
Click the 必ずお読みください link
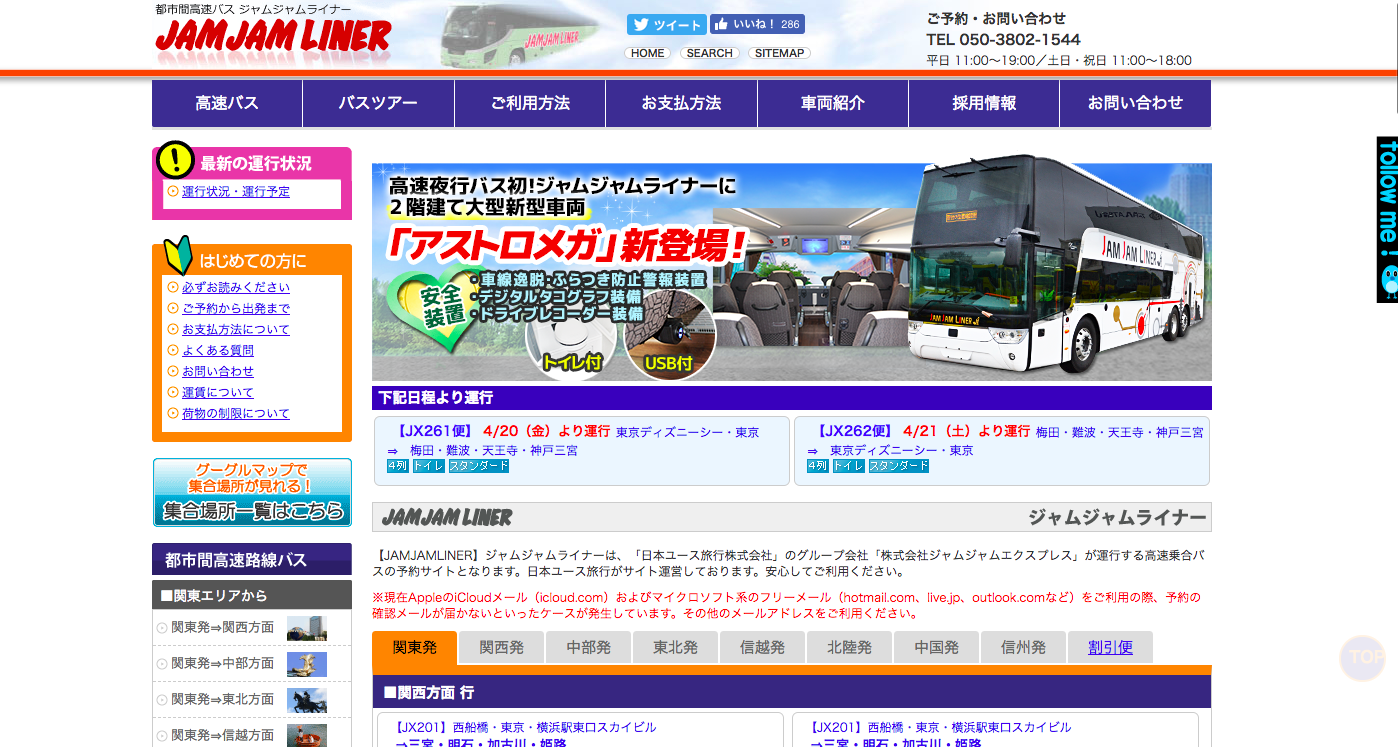236,287
